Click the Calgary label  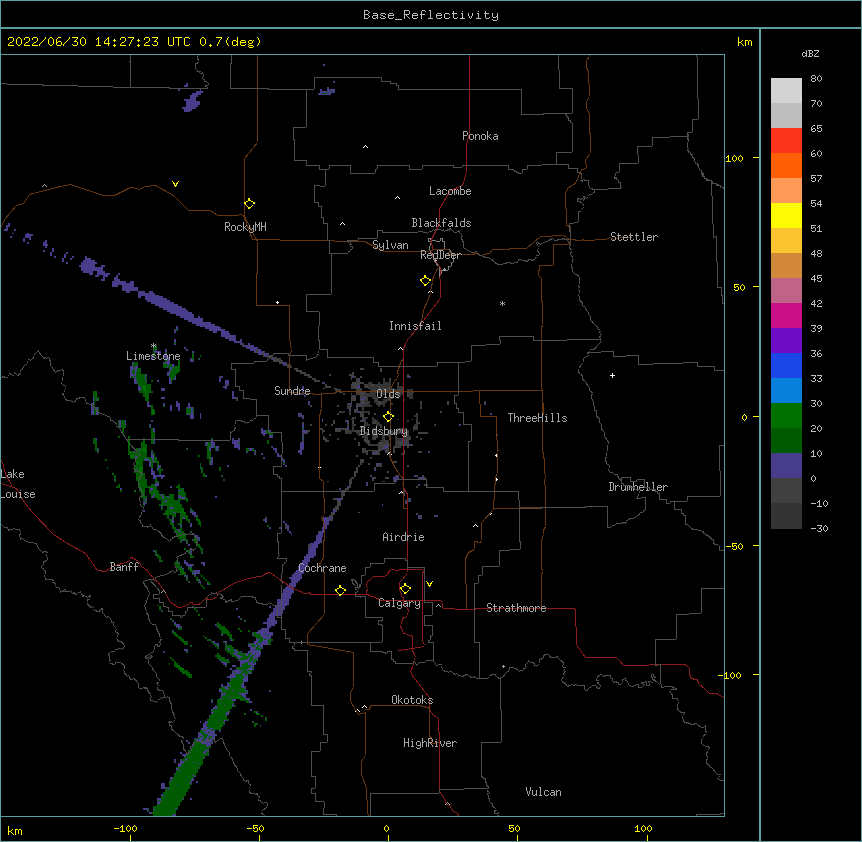point(399,603)
